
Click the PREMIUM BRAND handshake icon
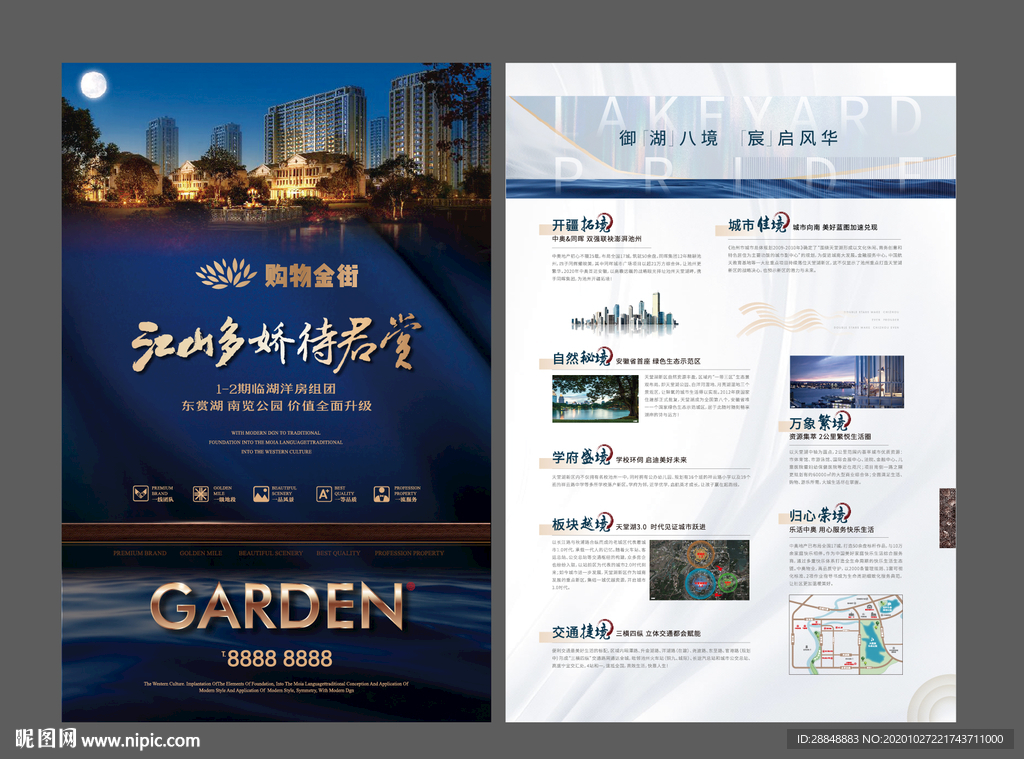pos(140,494)
